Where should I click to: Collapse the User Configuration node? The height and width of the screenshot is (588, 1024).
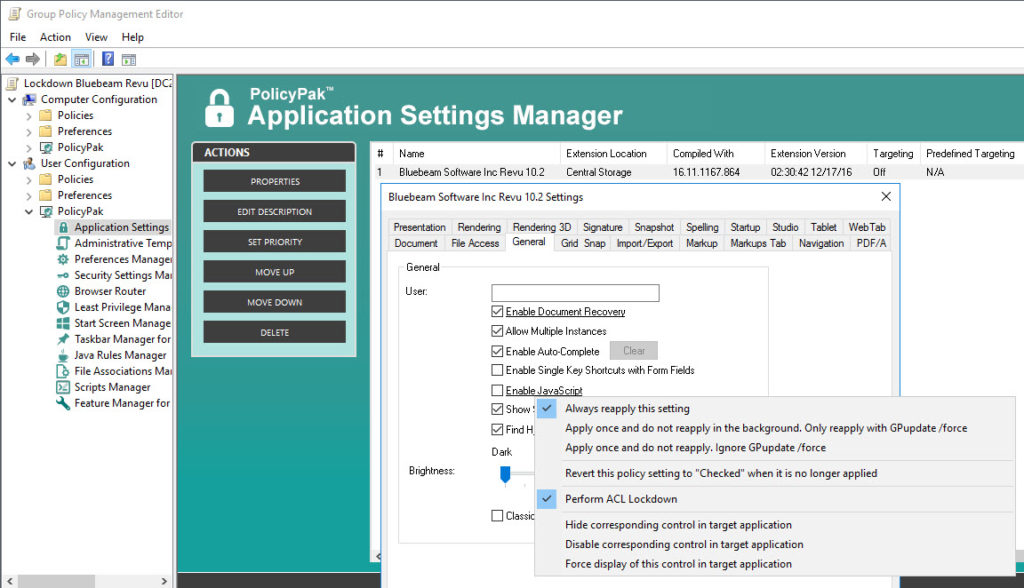coord(12,164)
